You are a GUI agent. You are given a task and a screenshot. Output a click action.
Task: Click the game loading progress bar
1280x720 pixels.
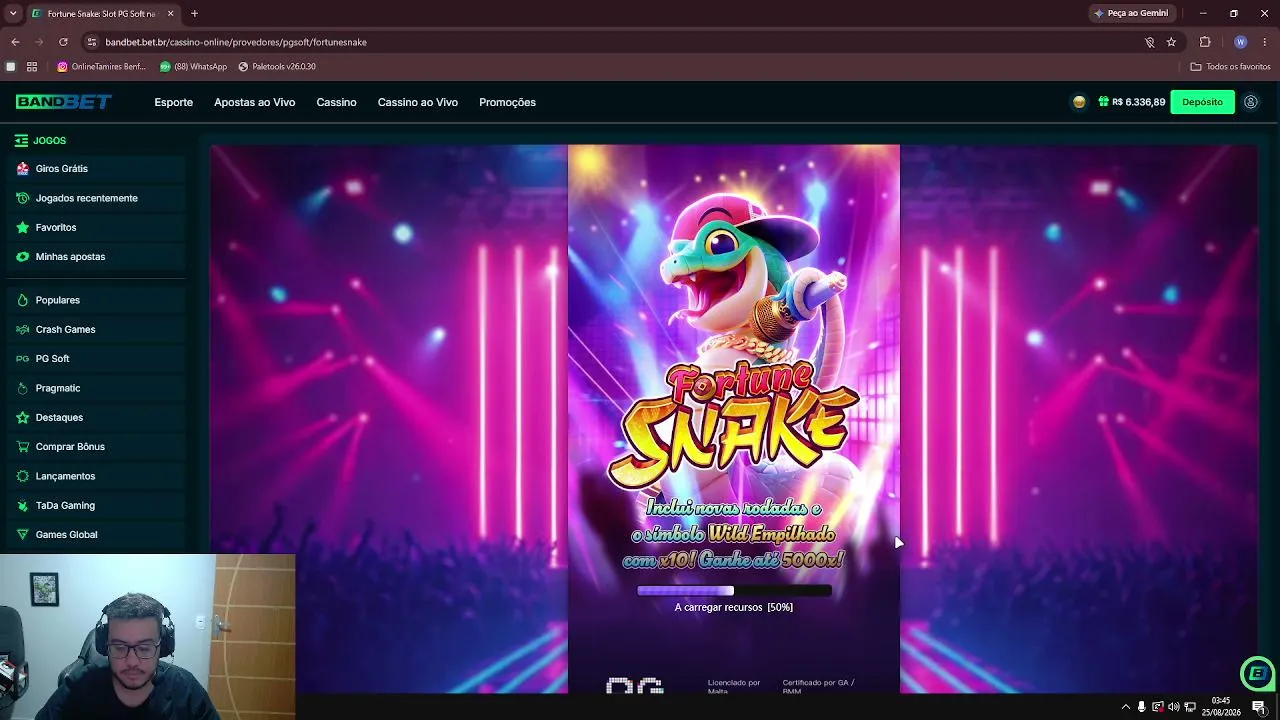point(733,591)
